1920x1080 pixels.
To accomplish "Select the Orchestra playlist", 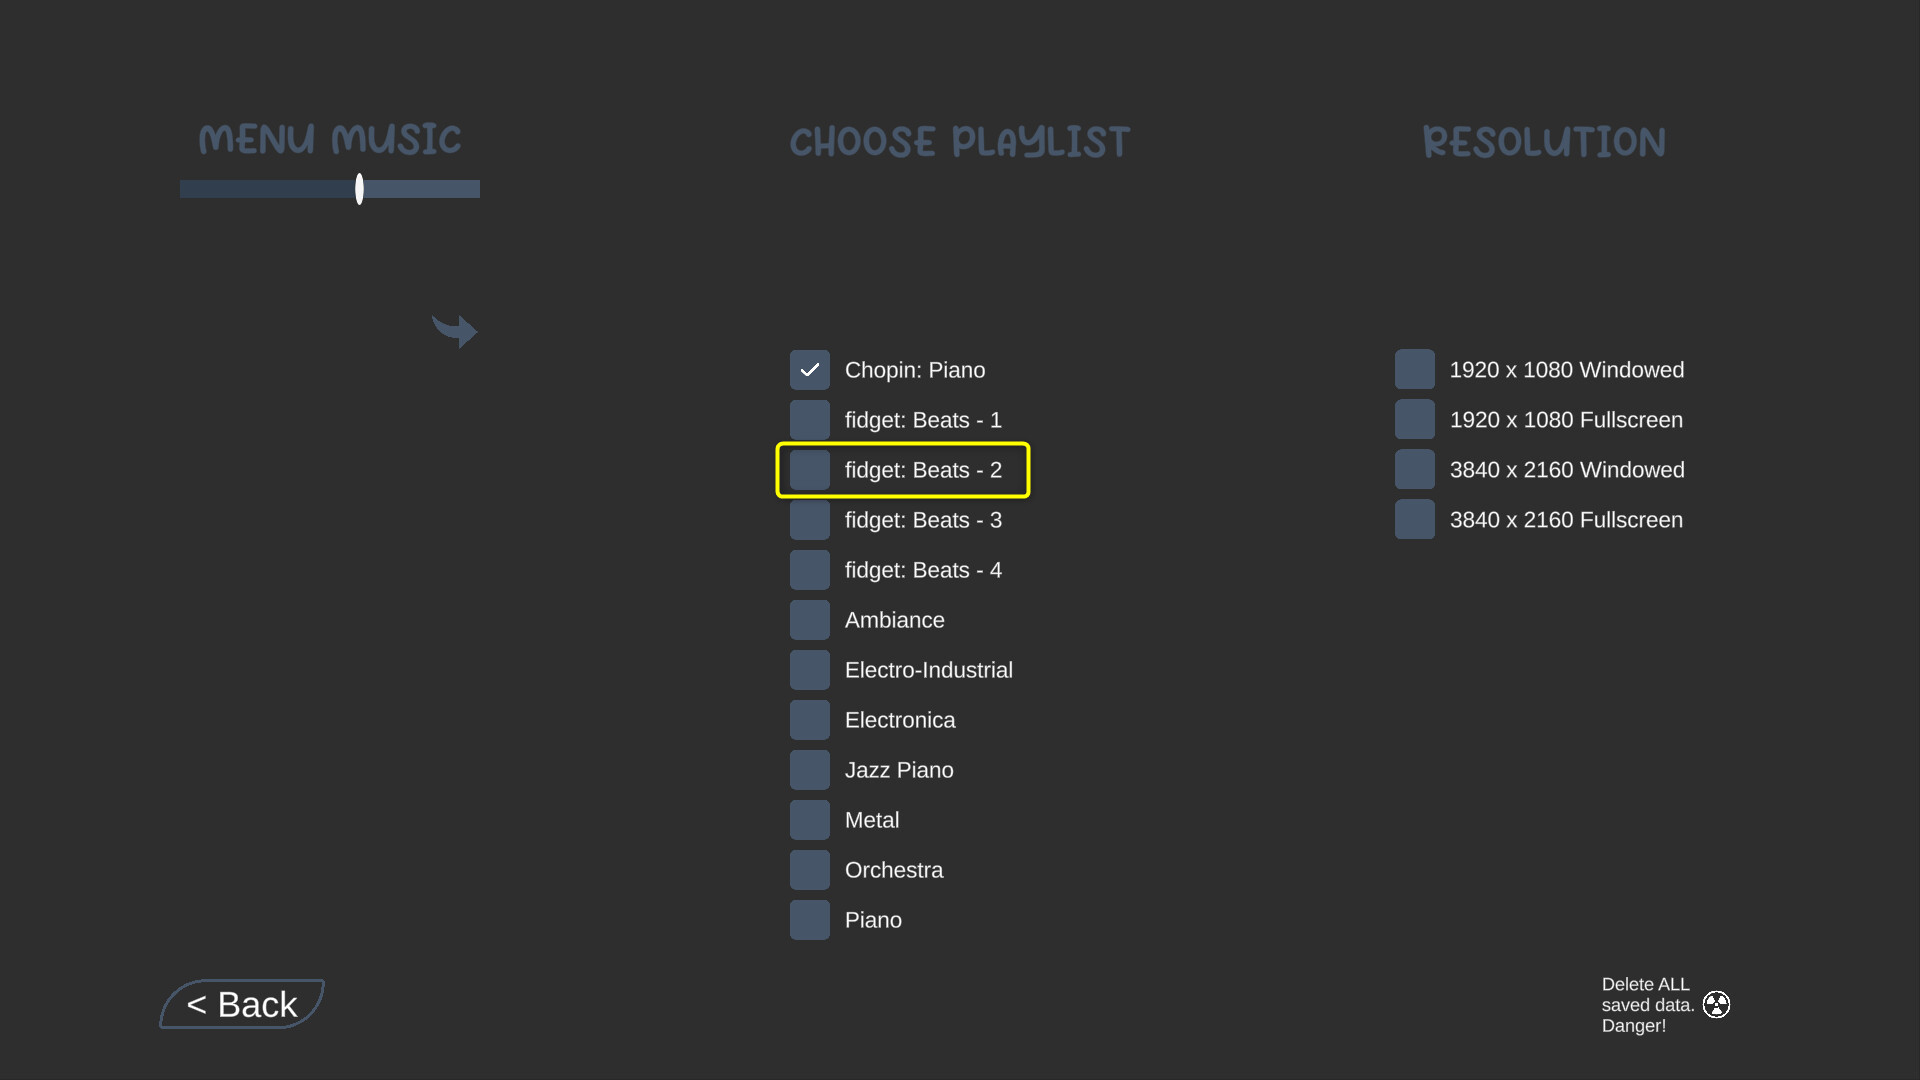I will click(x=809, y=869).
